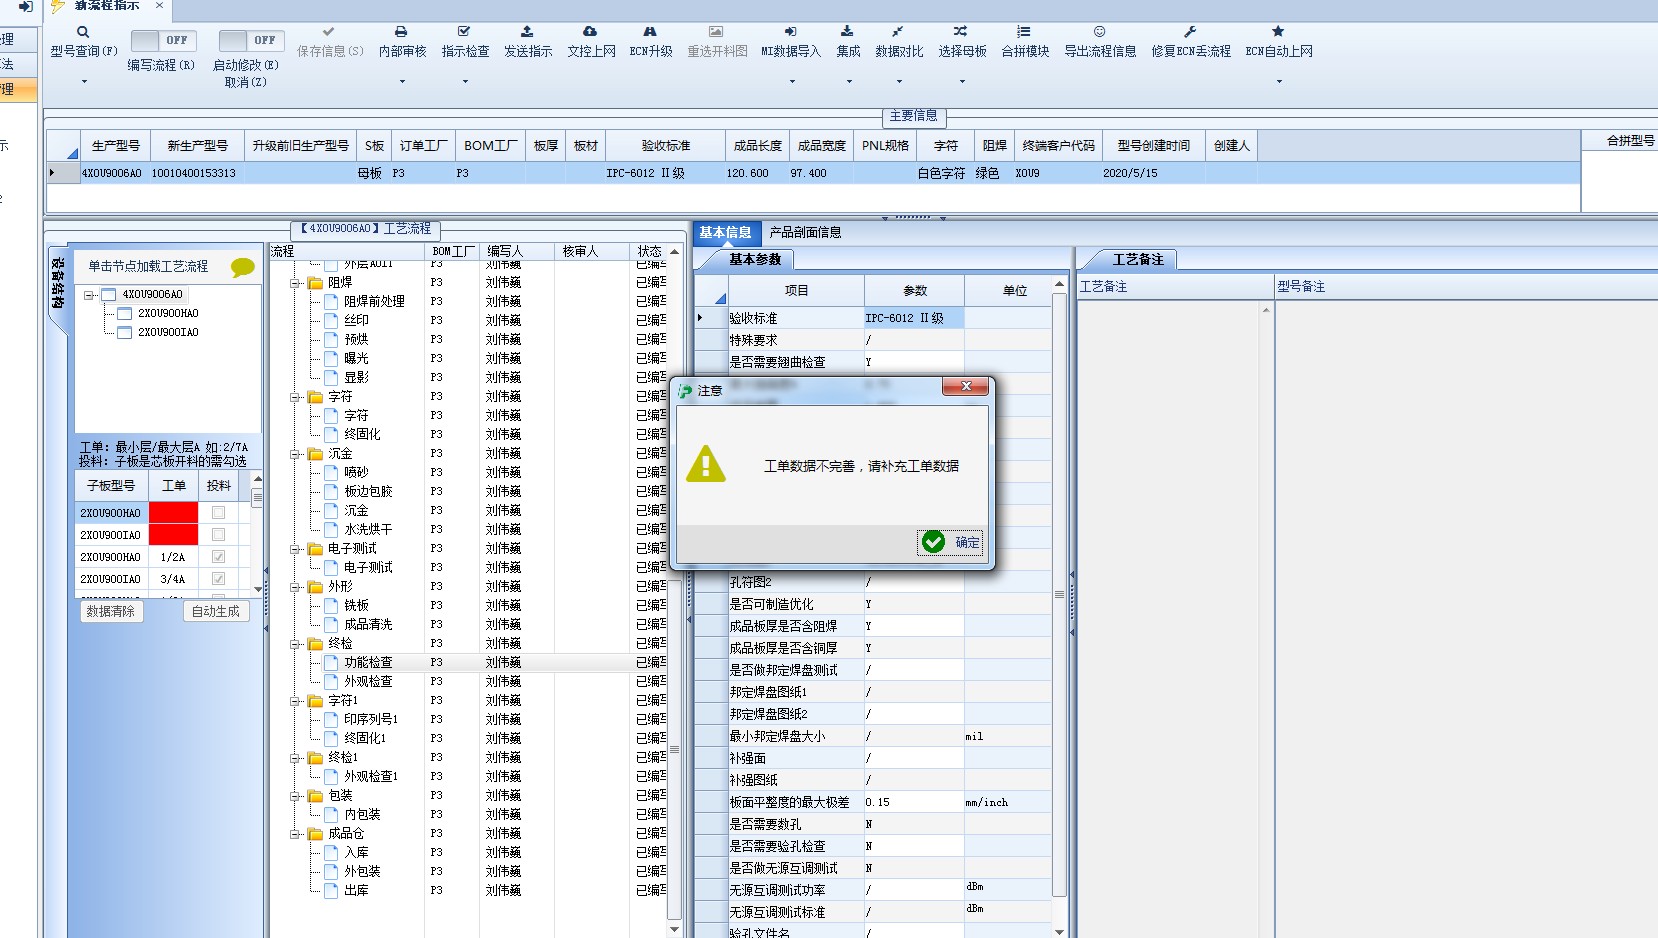Click the arrow icon at top-left sidebar
This screenshot has width=1658, height=938.
[x=25, y=6]
